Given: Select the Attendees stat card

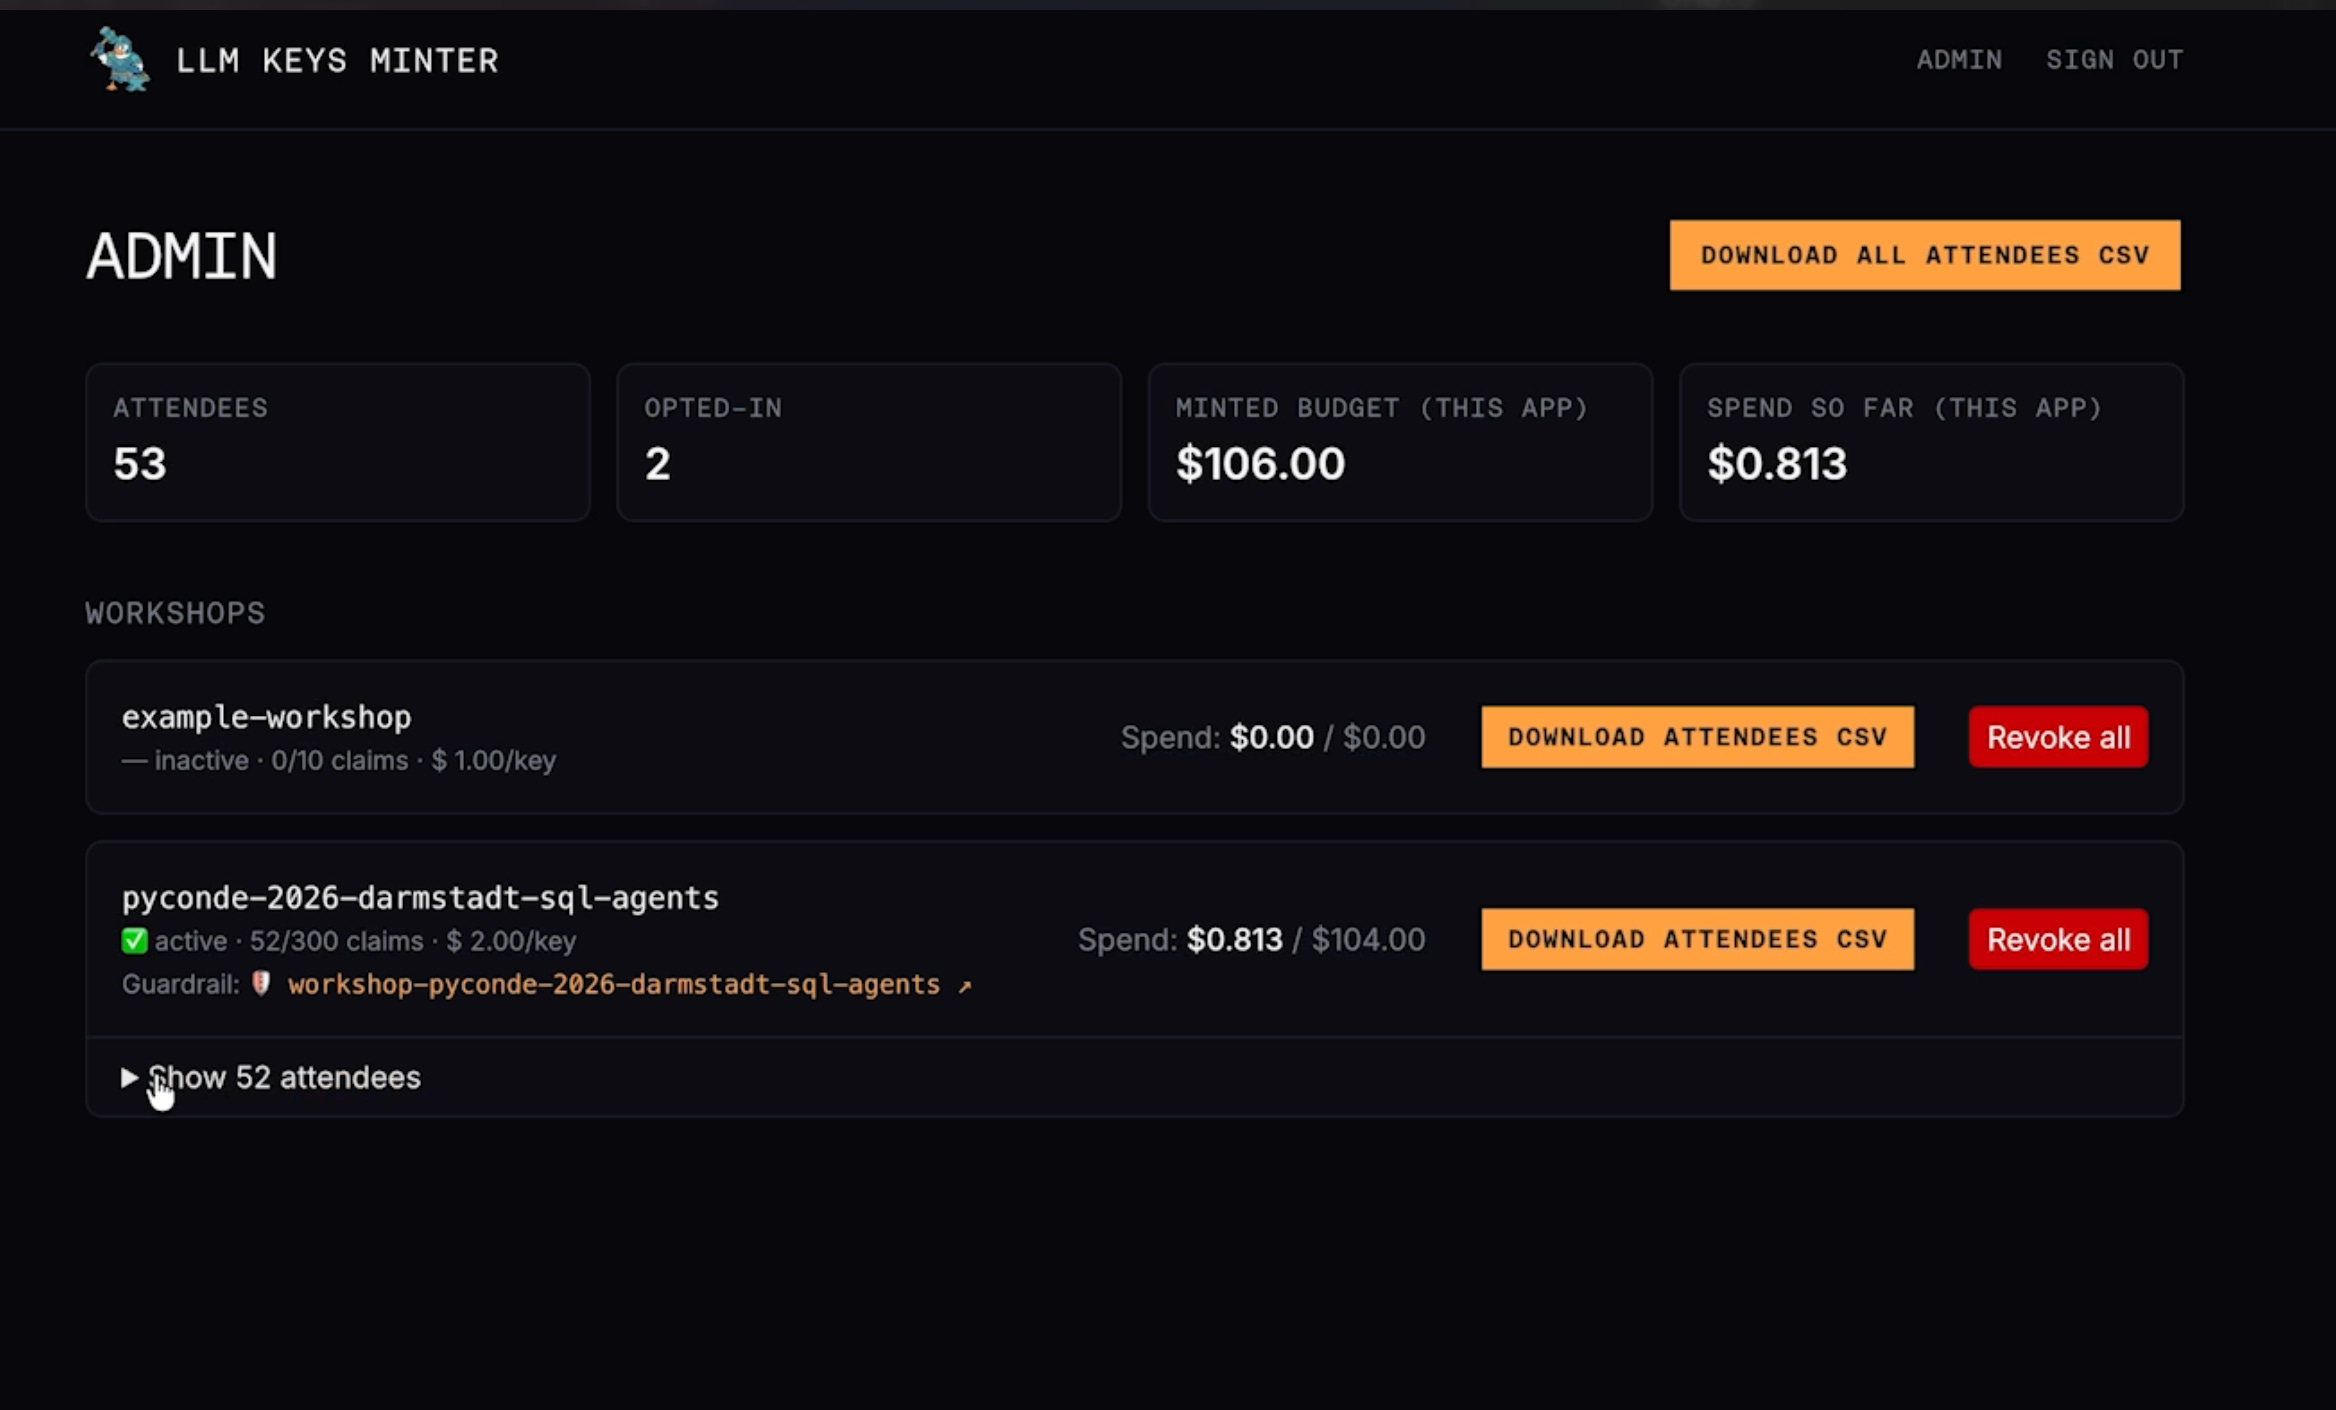Looking at the screenshot, I should pos(337,441).
